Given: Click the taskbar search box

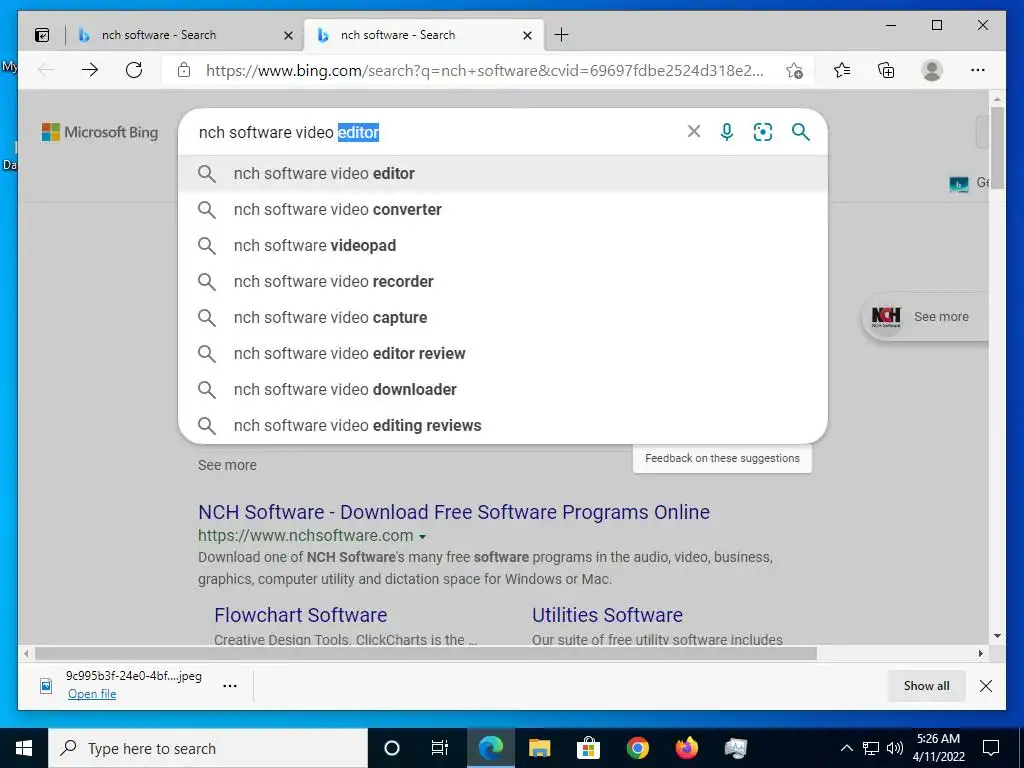Looking at the screenshot, I should coord(208,748).
